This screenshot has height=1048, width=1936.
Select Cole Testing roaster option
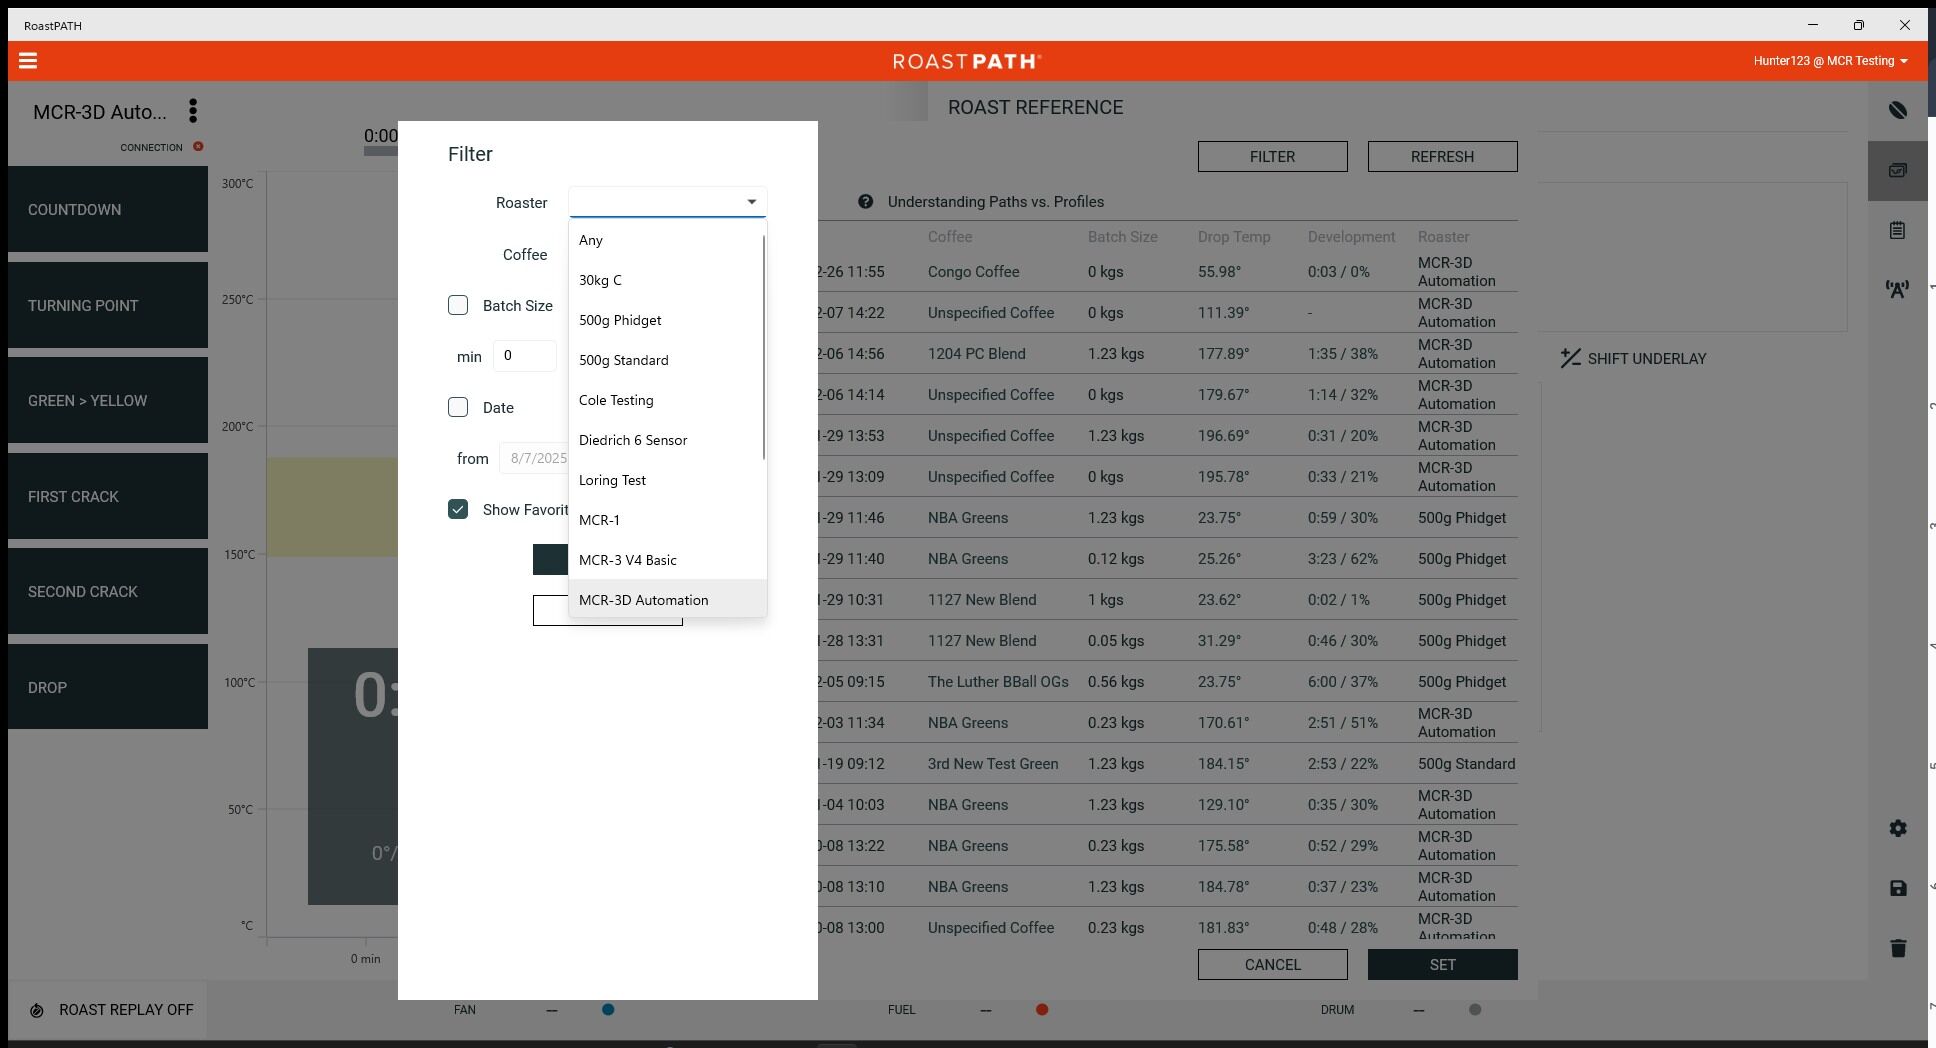667,400
